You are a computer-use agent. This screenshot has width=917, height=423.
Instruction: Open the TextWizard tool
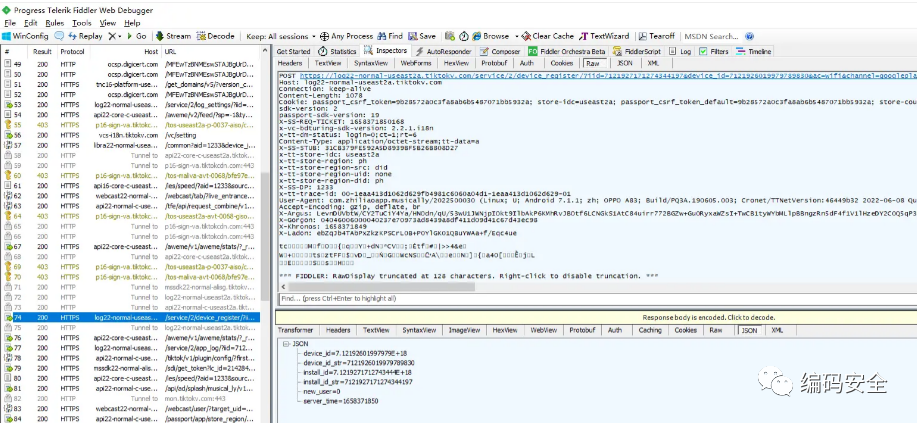click(x=604, y=36)
